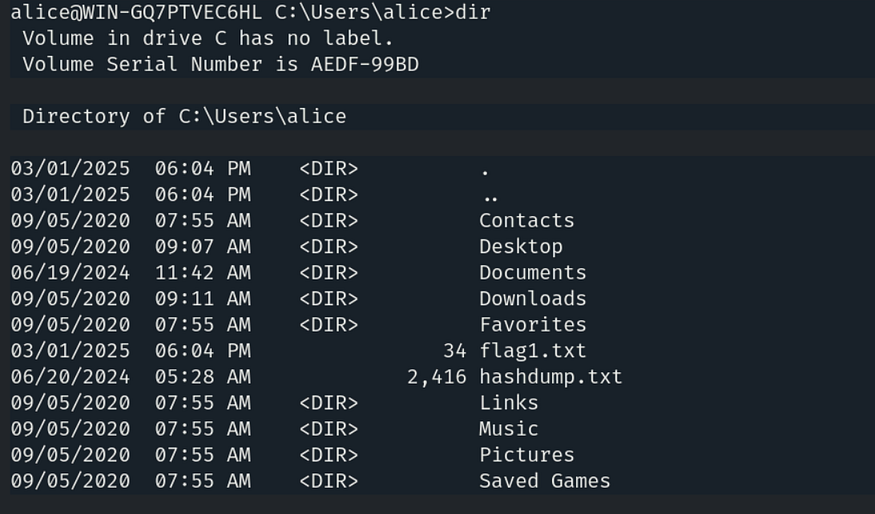
Task: Select the Music directory name
Action: 508,429
